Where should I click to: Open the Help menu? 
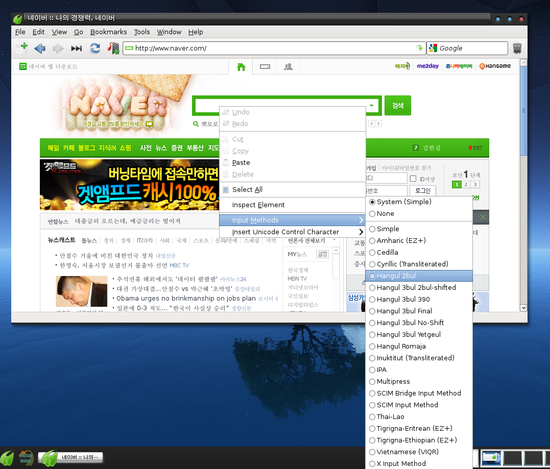click(195, 32)
